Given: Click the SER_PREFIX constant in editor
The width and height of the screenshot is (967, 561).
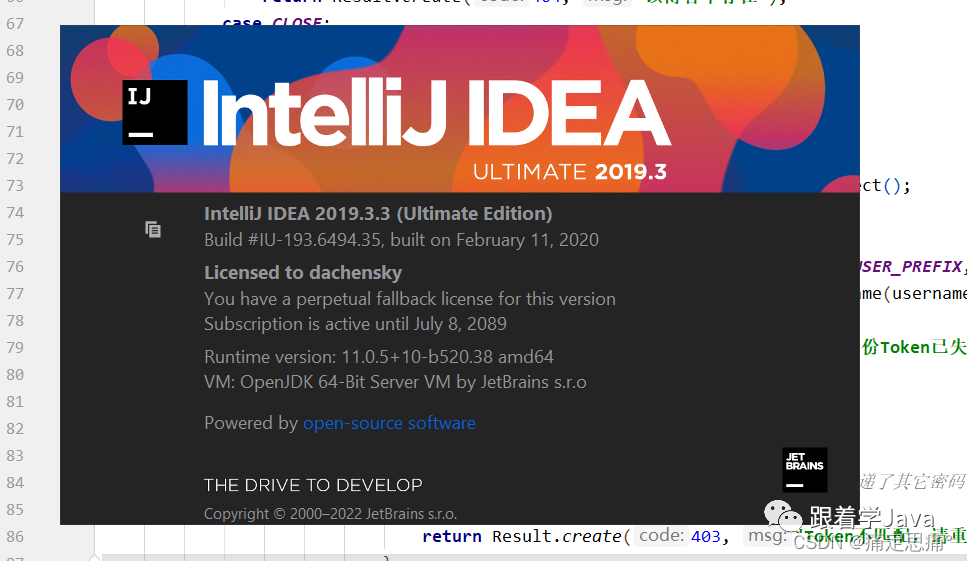Looking at the screenshot, I should point(911,266).
